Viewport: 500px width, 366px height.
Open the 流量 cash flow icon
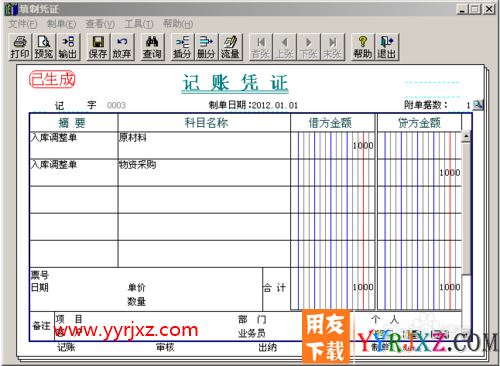click(x=230, y=47)
